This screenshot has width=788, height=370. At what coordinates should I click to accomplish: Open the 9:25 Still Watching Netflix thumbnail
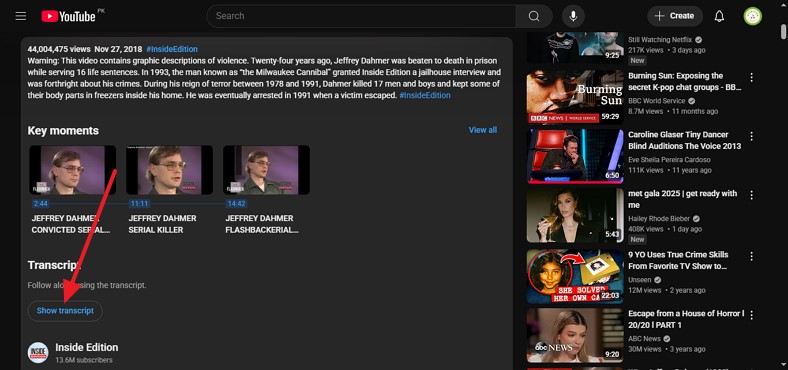click(575, 48)
